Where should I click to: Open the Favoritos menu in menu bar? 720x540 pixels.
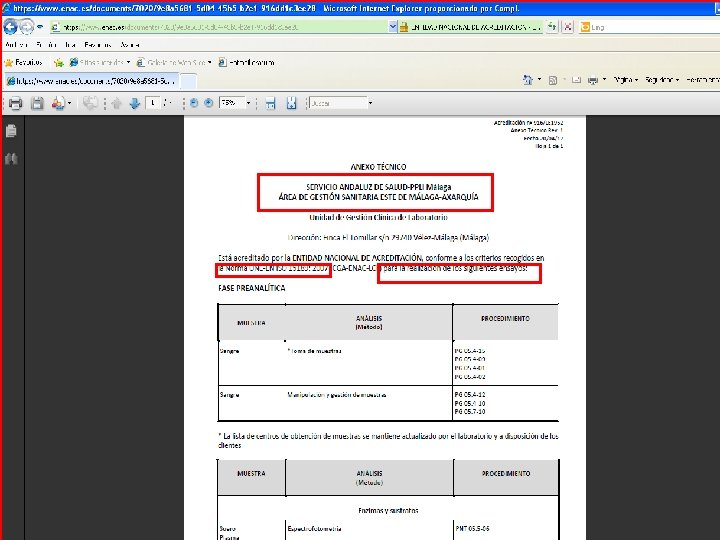click(98, 45)
